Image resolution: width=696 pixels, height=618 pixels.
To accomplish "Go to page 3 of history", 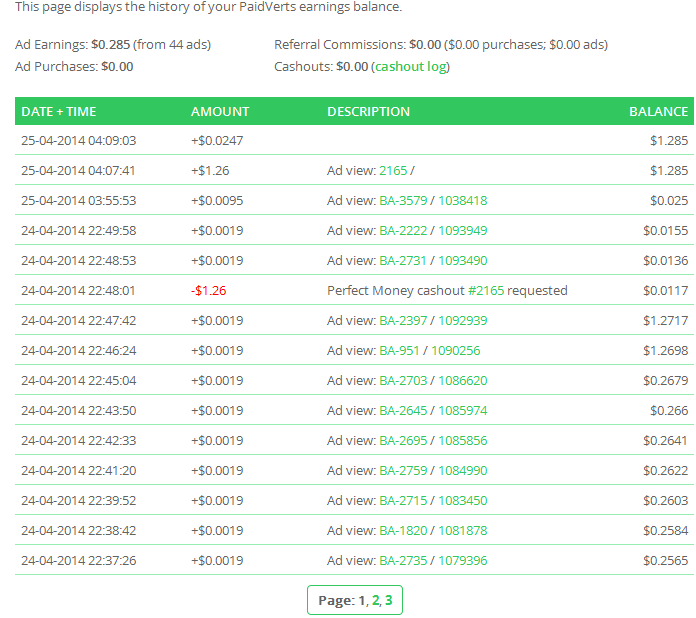I will click(388, 601).
